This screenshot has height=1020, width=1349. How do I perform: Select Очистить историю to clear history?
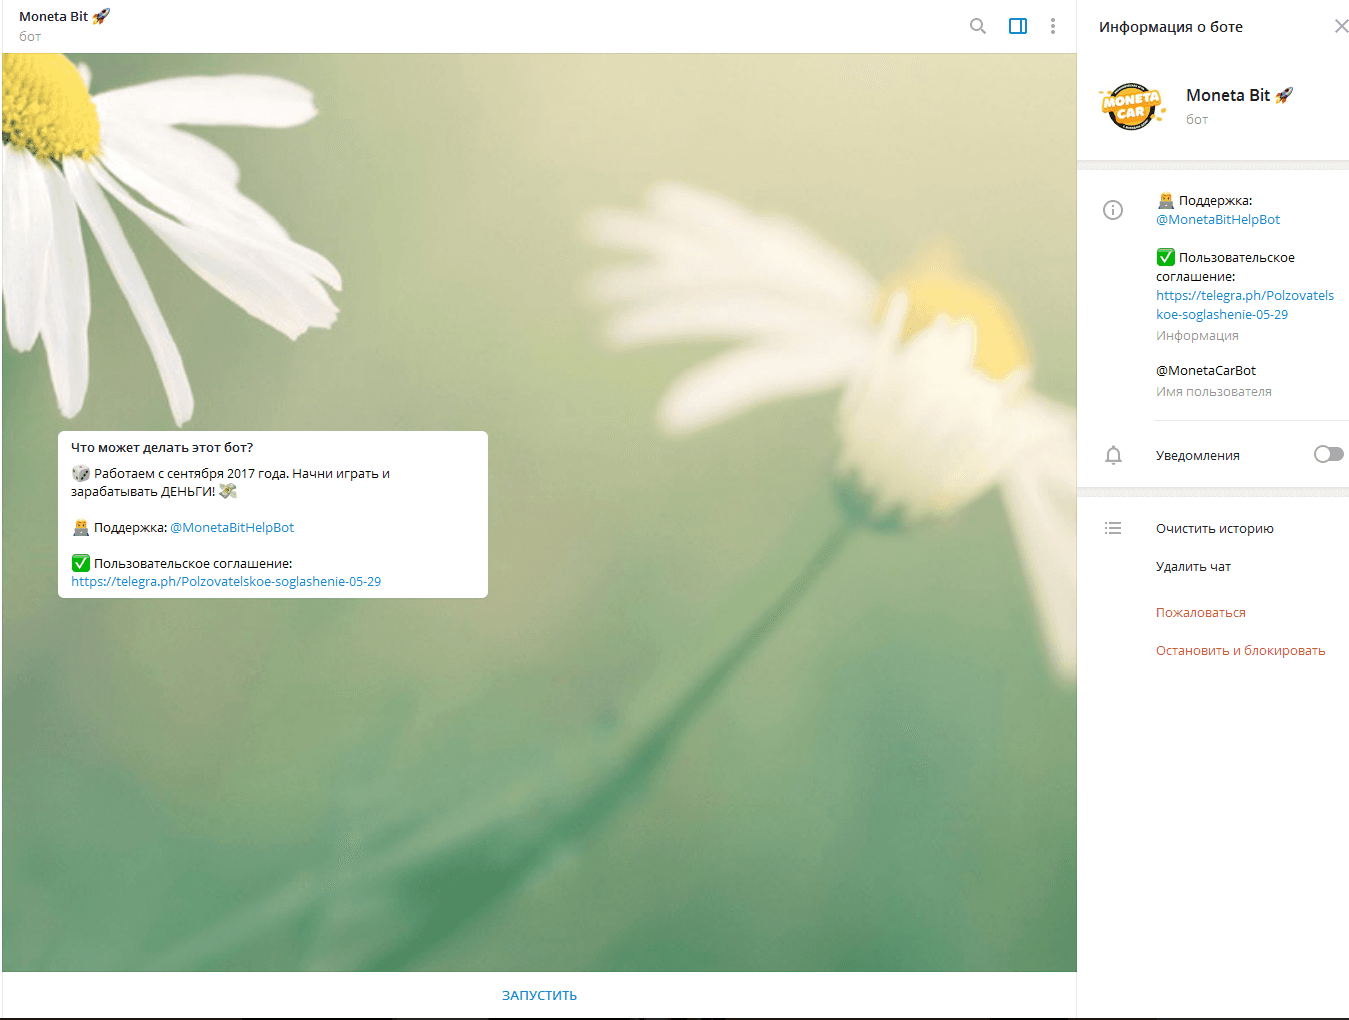pos(1214,528)
